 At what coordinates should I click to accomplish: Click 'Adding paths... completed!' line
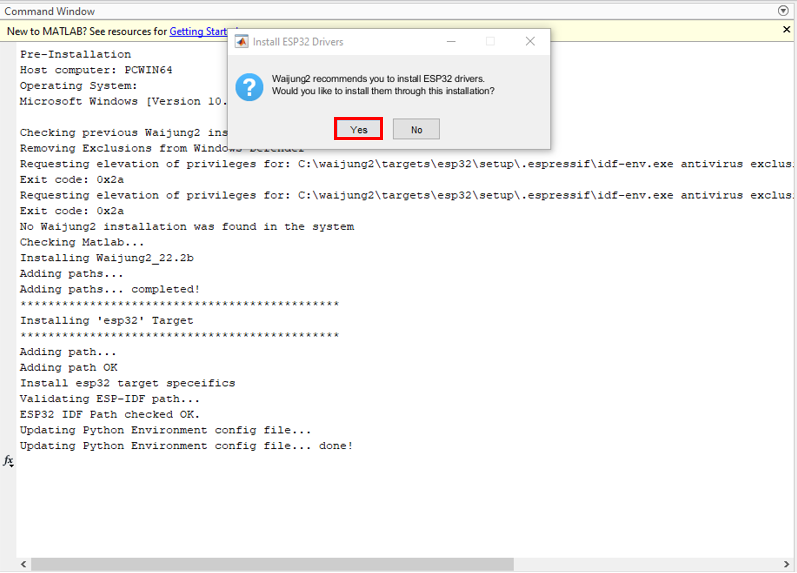110,289
